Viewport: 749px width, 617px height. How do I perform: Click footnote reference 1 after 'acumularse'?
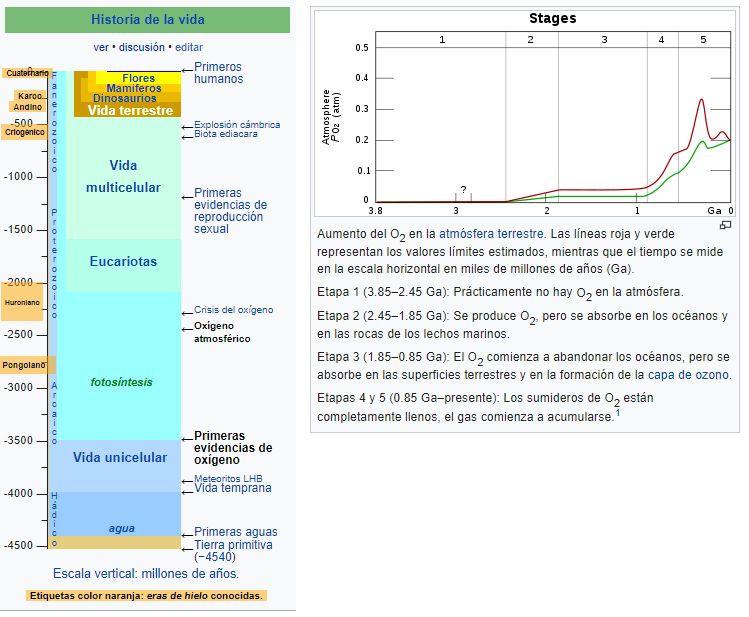click(x=618, y=413)
